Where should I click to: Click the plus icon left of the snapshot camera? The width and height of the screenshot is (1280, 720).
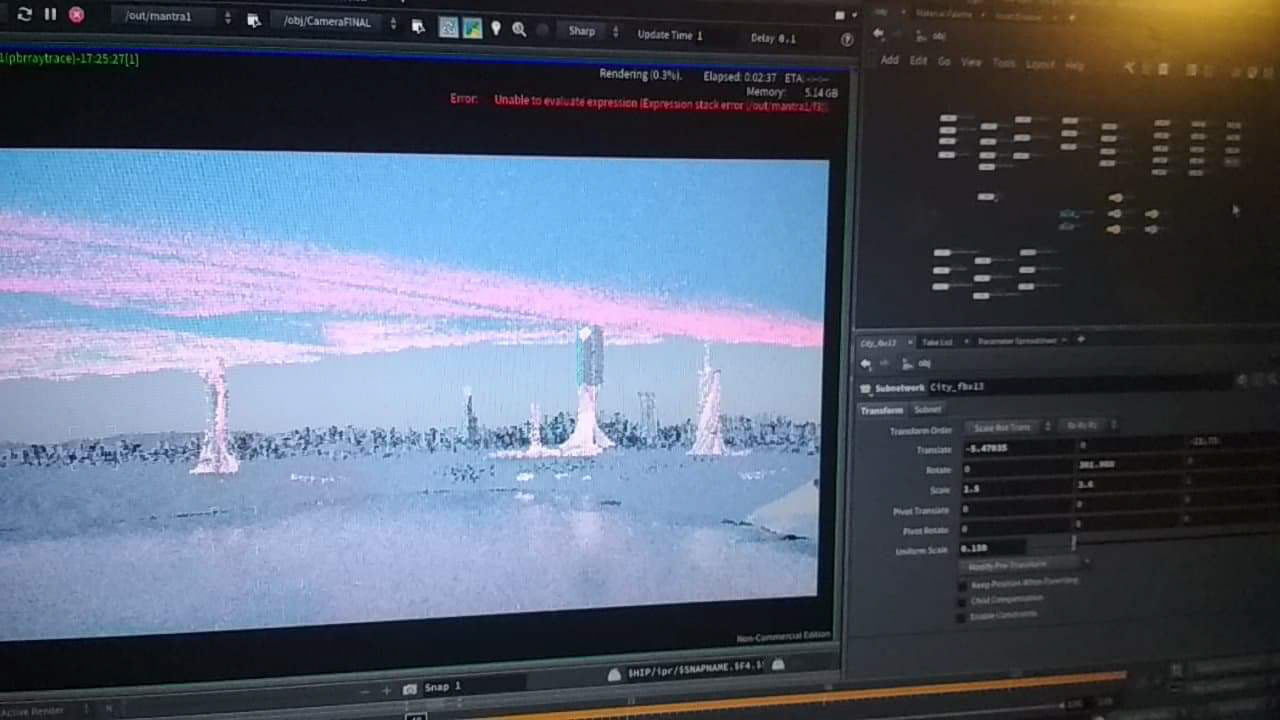pyautogui.click(x=386, y=690)
